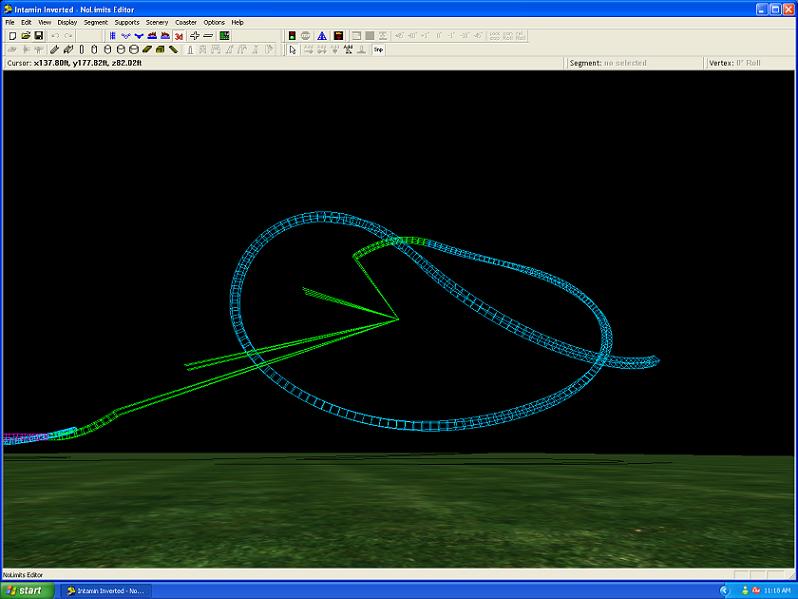Click the New file icon
The image size is (798, 599).
pos(12,36)
